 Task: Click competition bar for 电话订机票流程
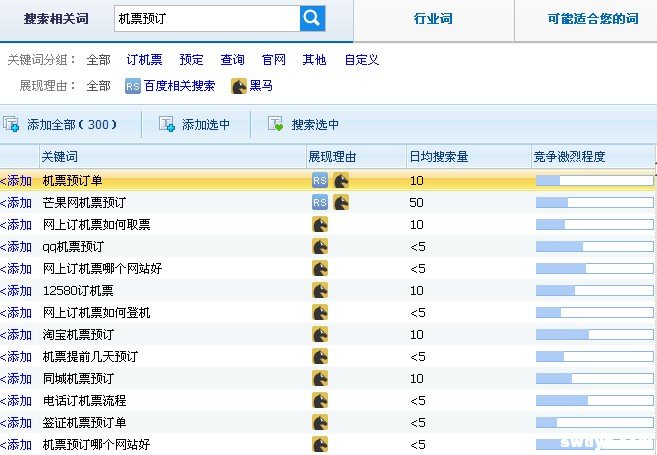tap(595, 401)
